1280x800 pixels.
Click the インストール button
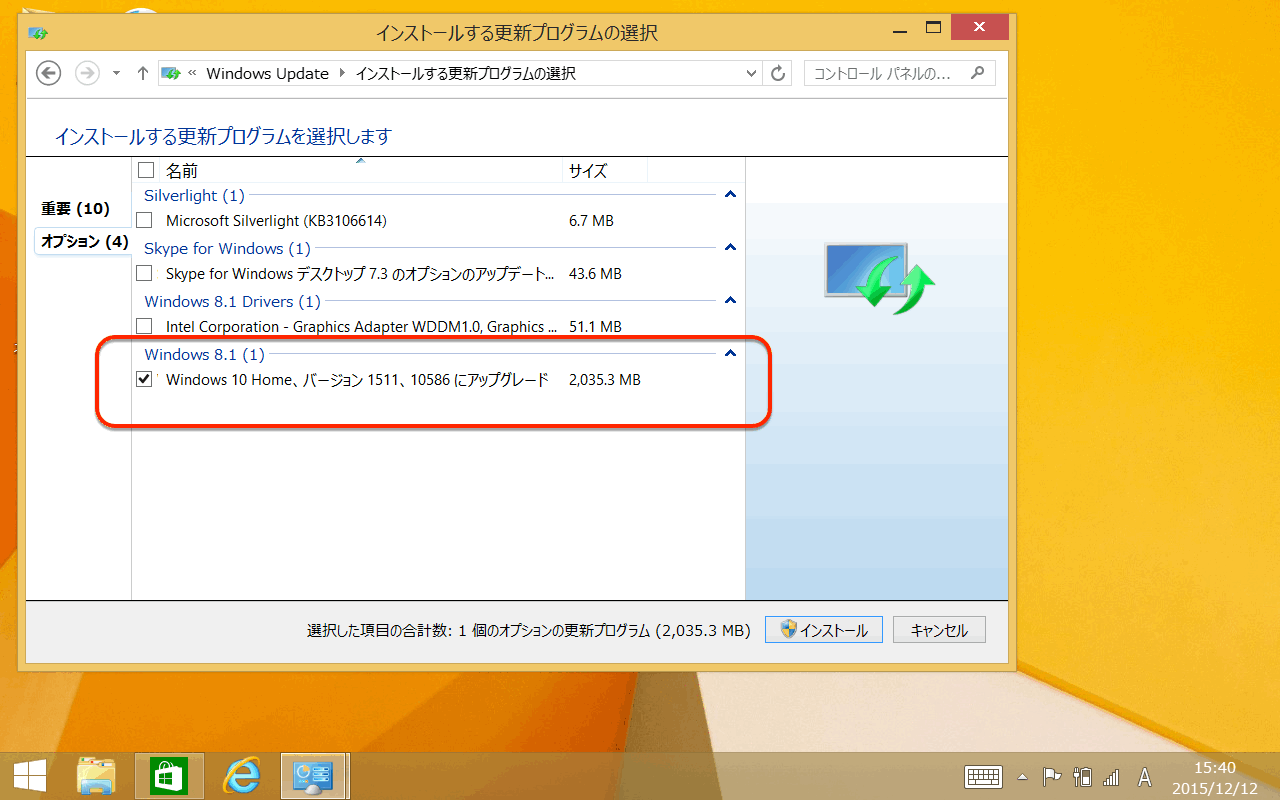click(823, 630)
